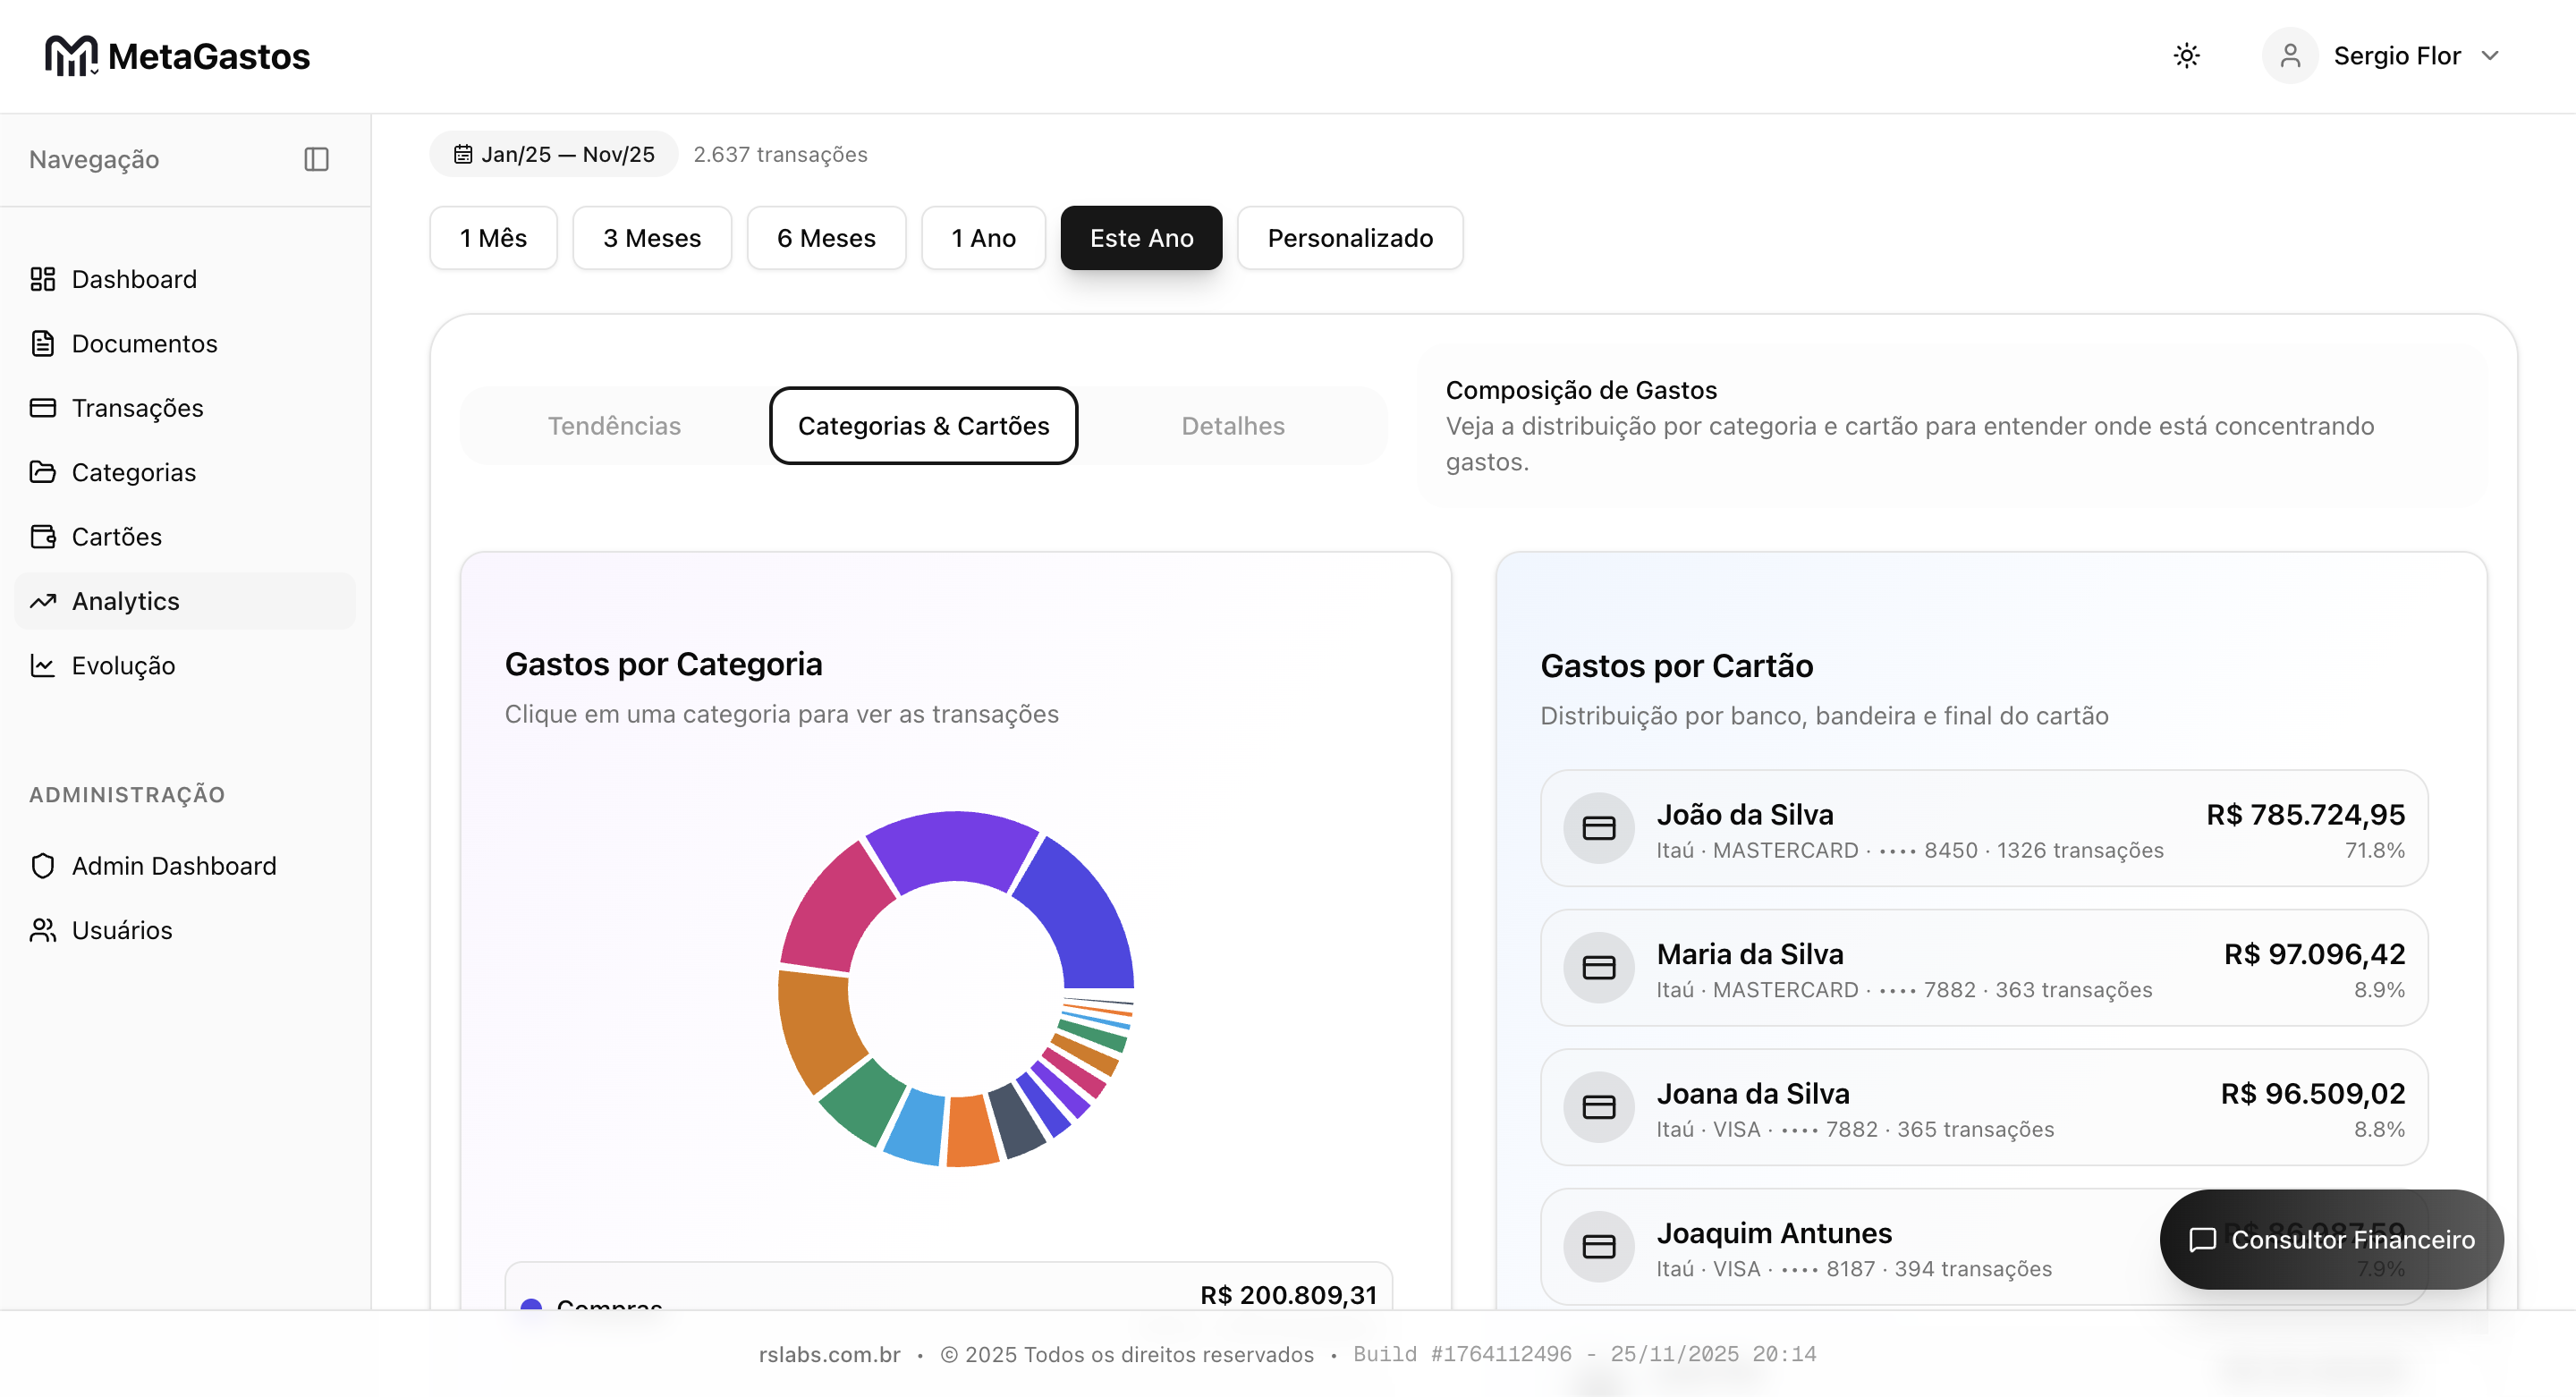
Task: Open Usuários people icon
Action: [x=42, y=930]
